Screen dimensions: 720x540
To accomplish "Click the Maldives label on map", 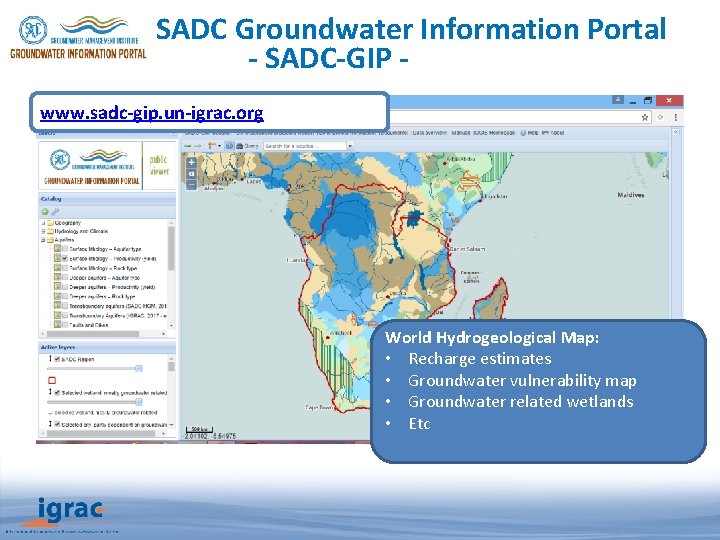I will point(631,195).
